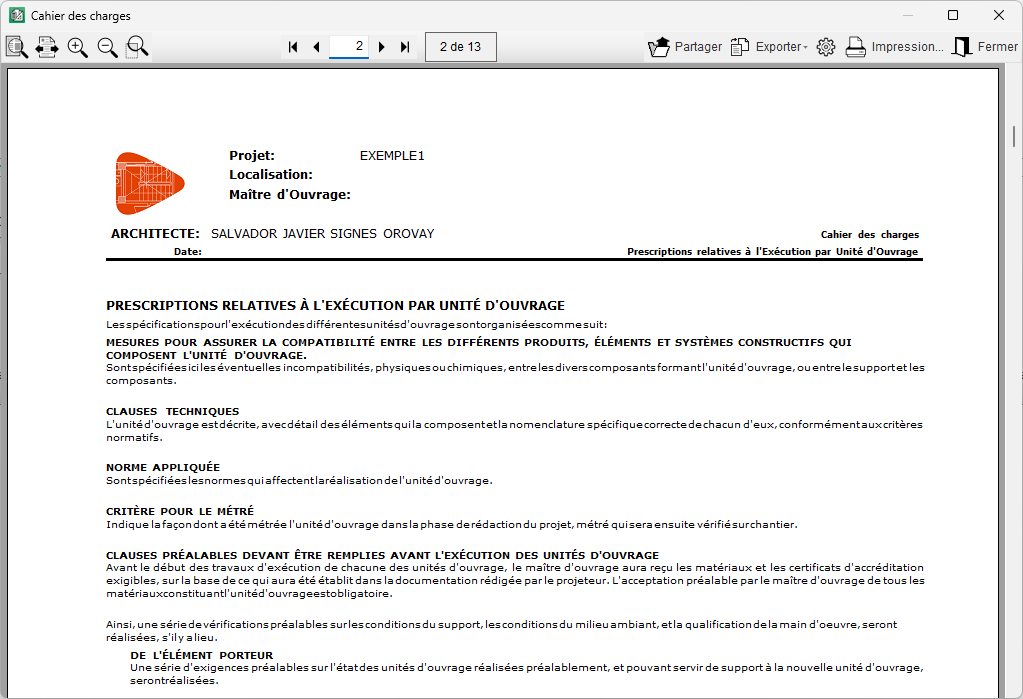Select the zoom window area tool

coord(137,47)
